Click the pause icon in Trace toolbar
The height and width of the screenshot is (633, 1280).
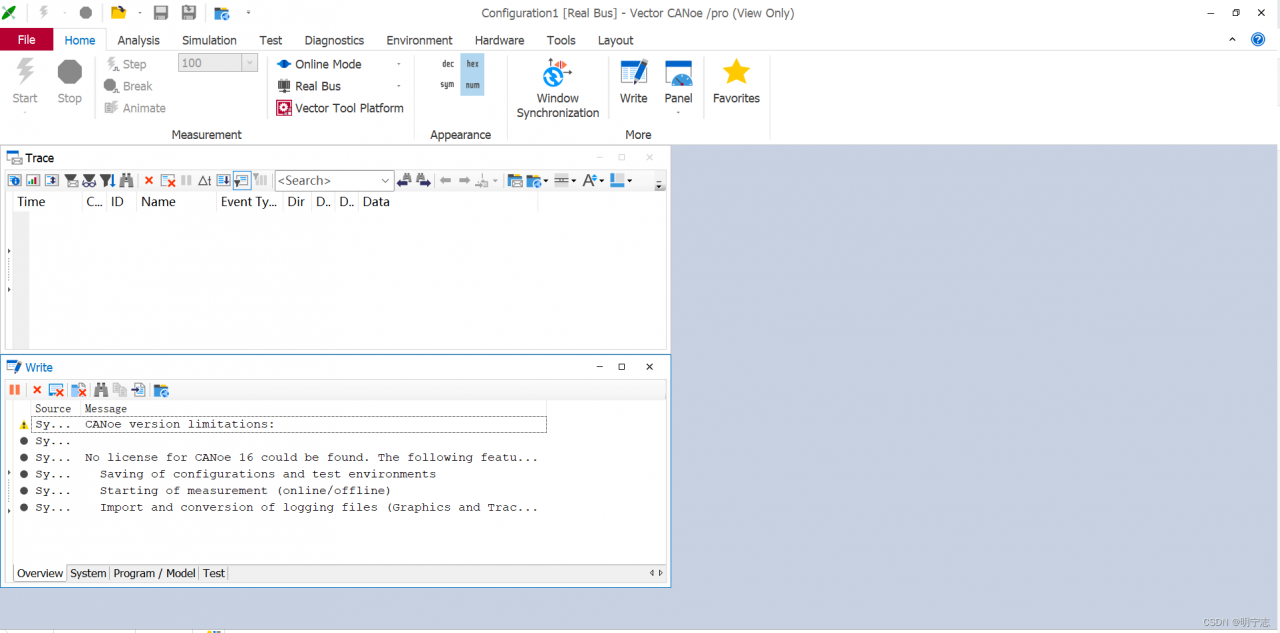186,181
